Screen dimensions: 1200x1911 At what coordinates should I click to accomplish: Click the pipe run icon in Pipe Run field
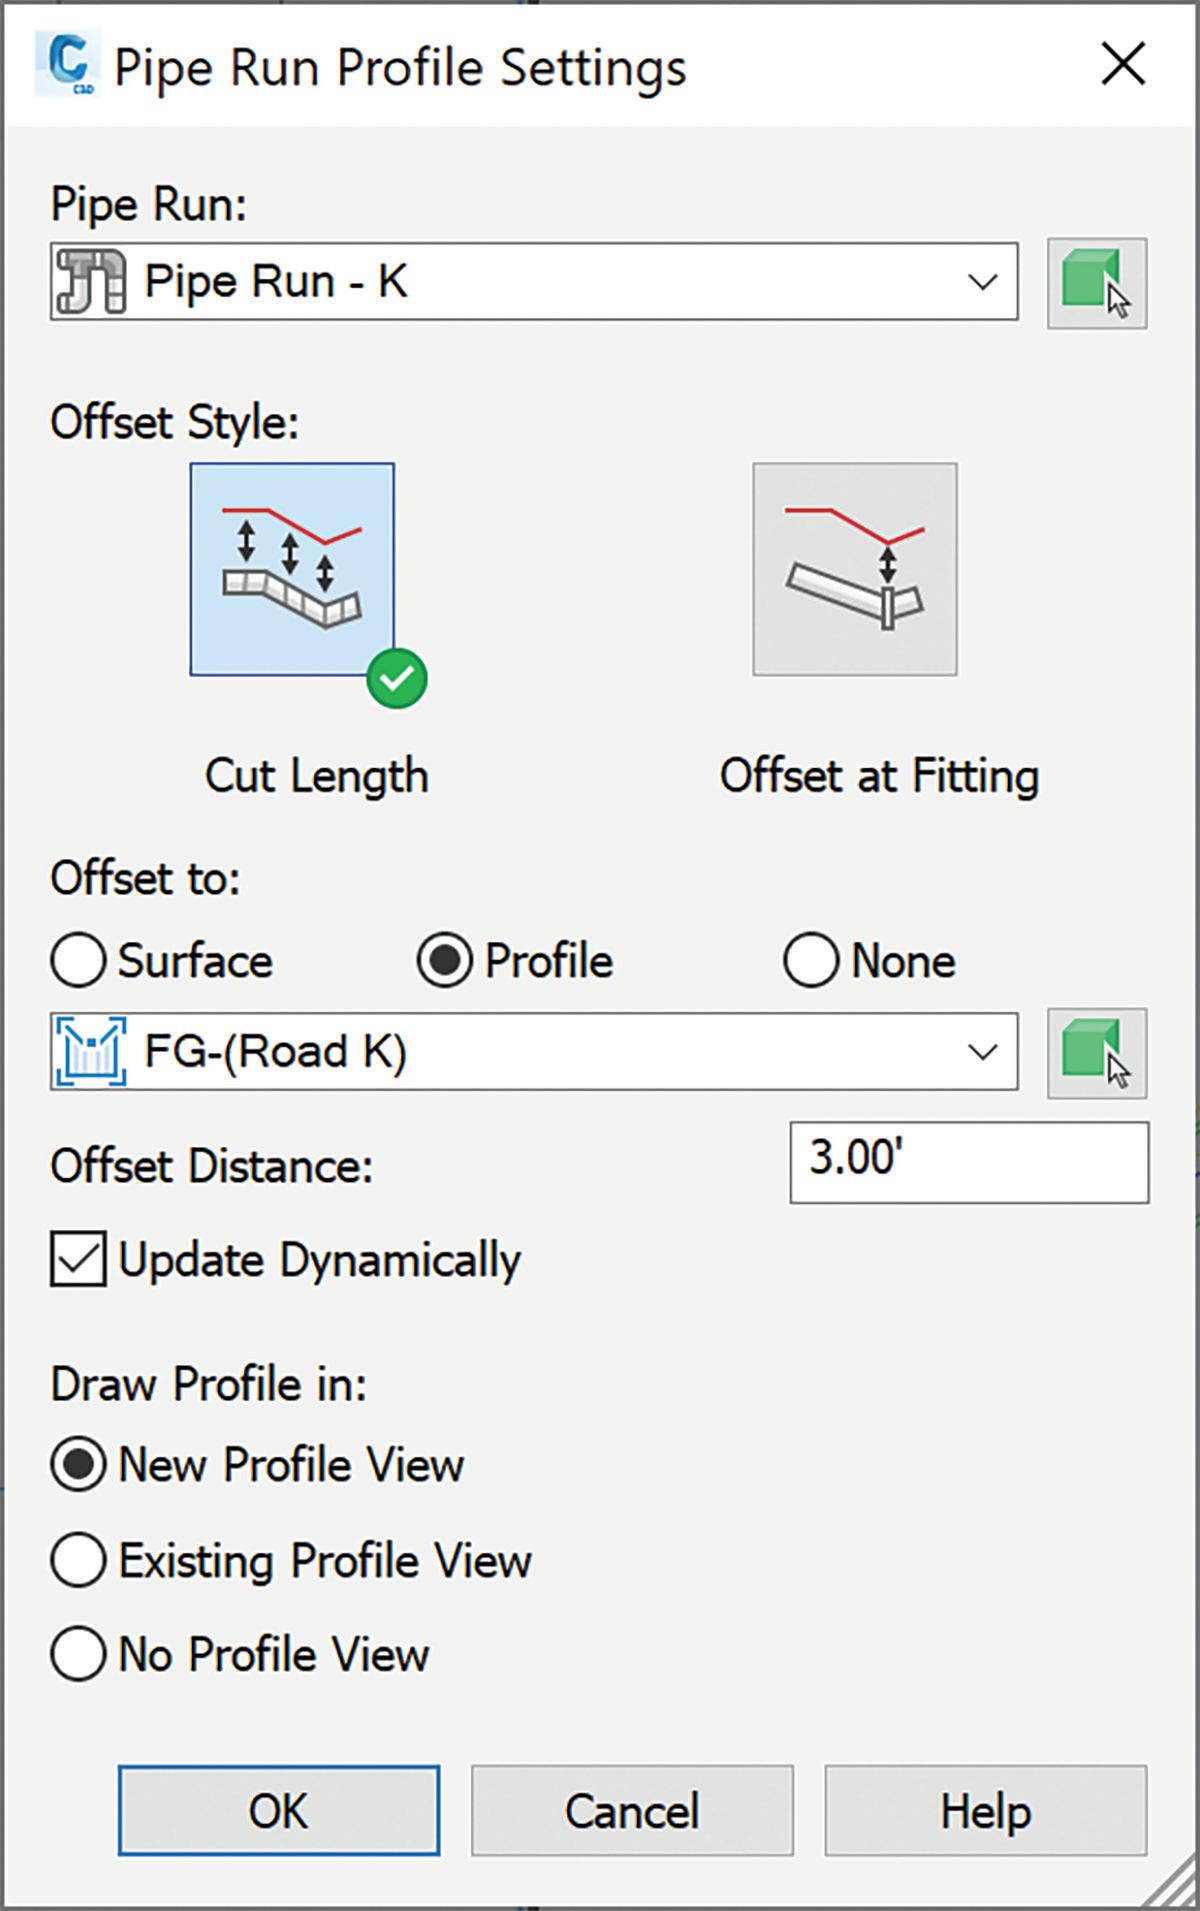92,282
